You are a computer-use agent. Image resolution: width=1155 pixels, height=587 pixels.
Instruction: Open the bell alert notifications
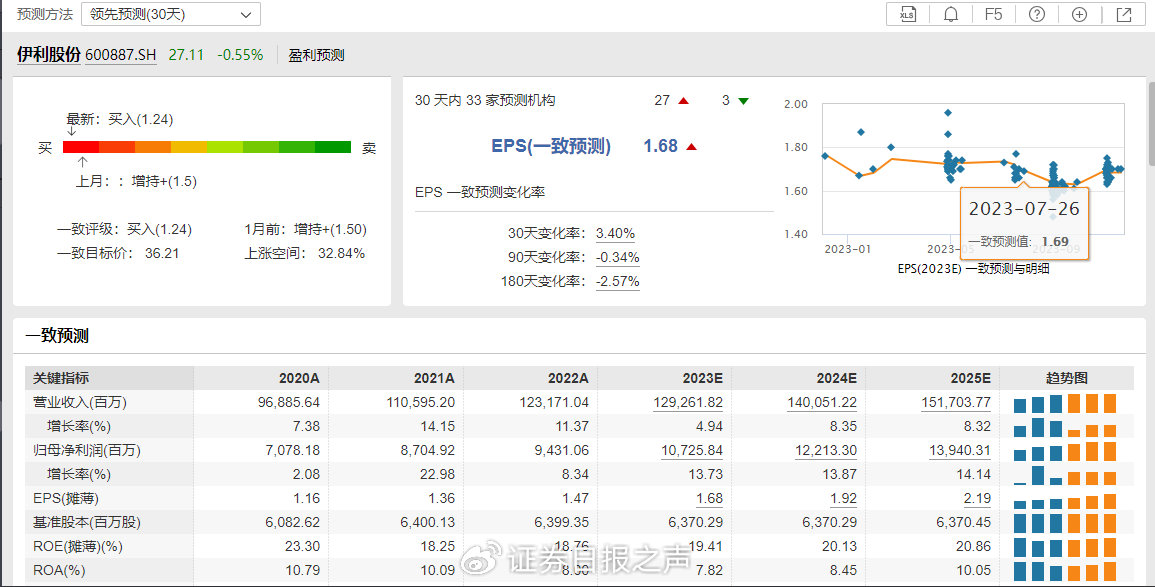coord(950,14)
